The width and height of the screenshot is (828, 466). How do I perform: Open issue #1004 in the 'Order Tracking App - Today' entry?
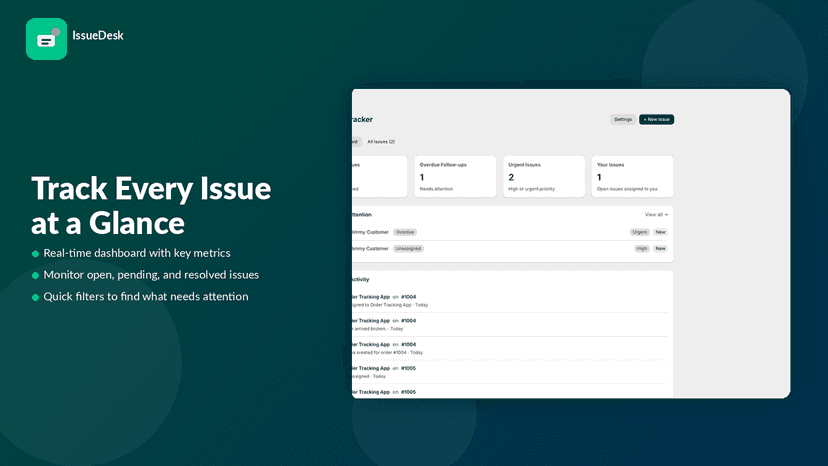click(408, 297)
